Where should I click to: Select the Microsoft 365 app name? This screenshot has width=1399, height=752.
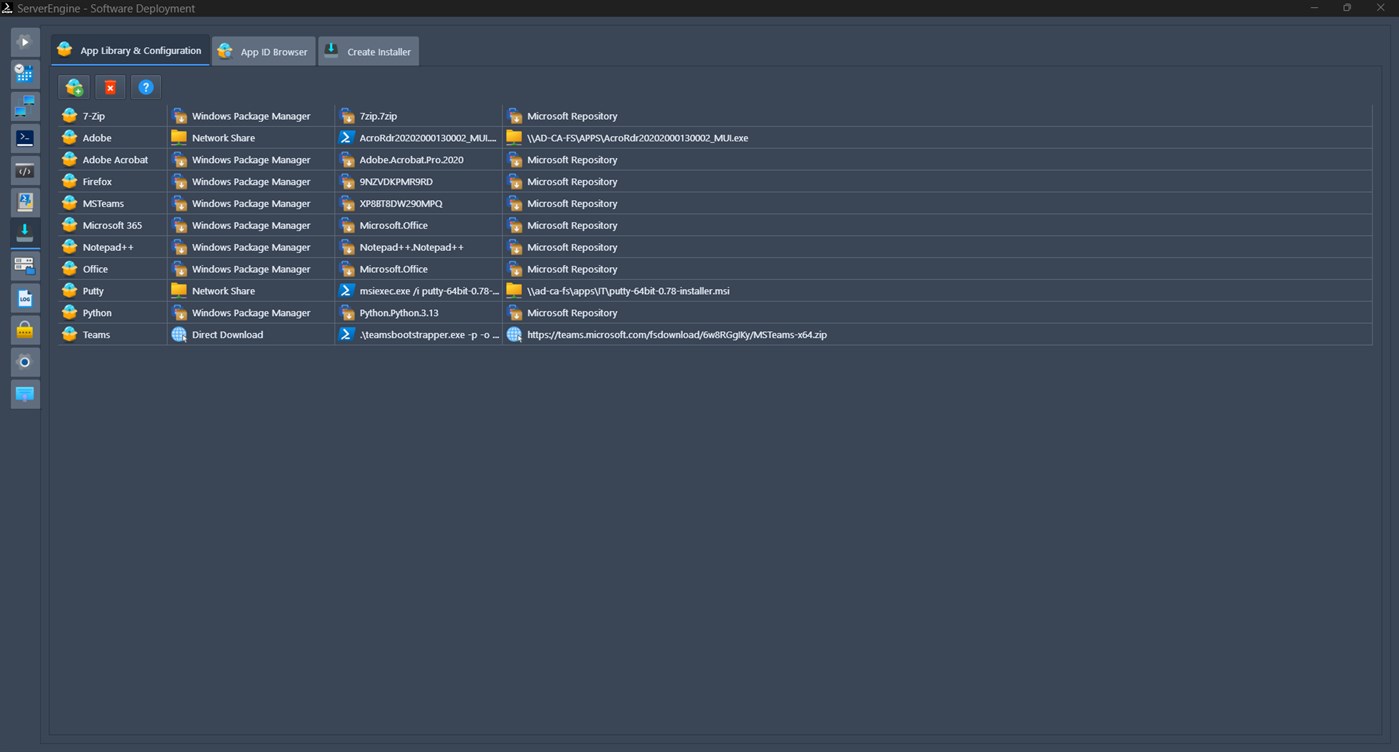[112, 226]
